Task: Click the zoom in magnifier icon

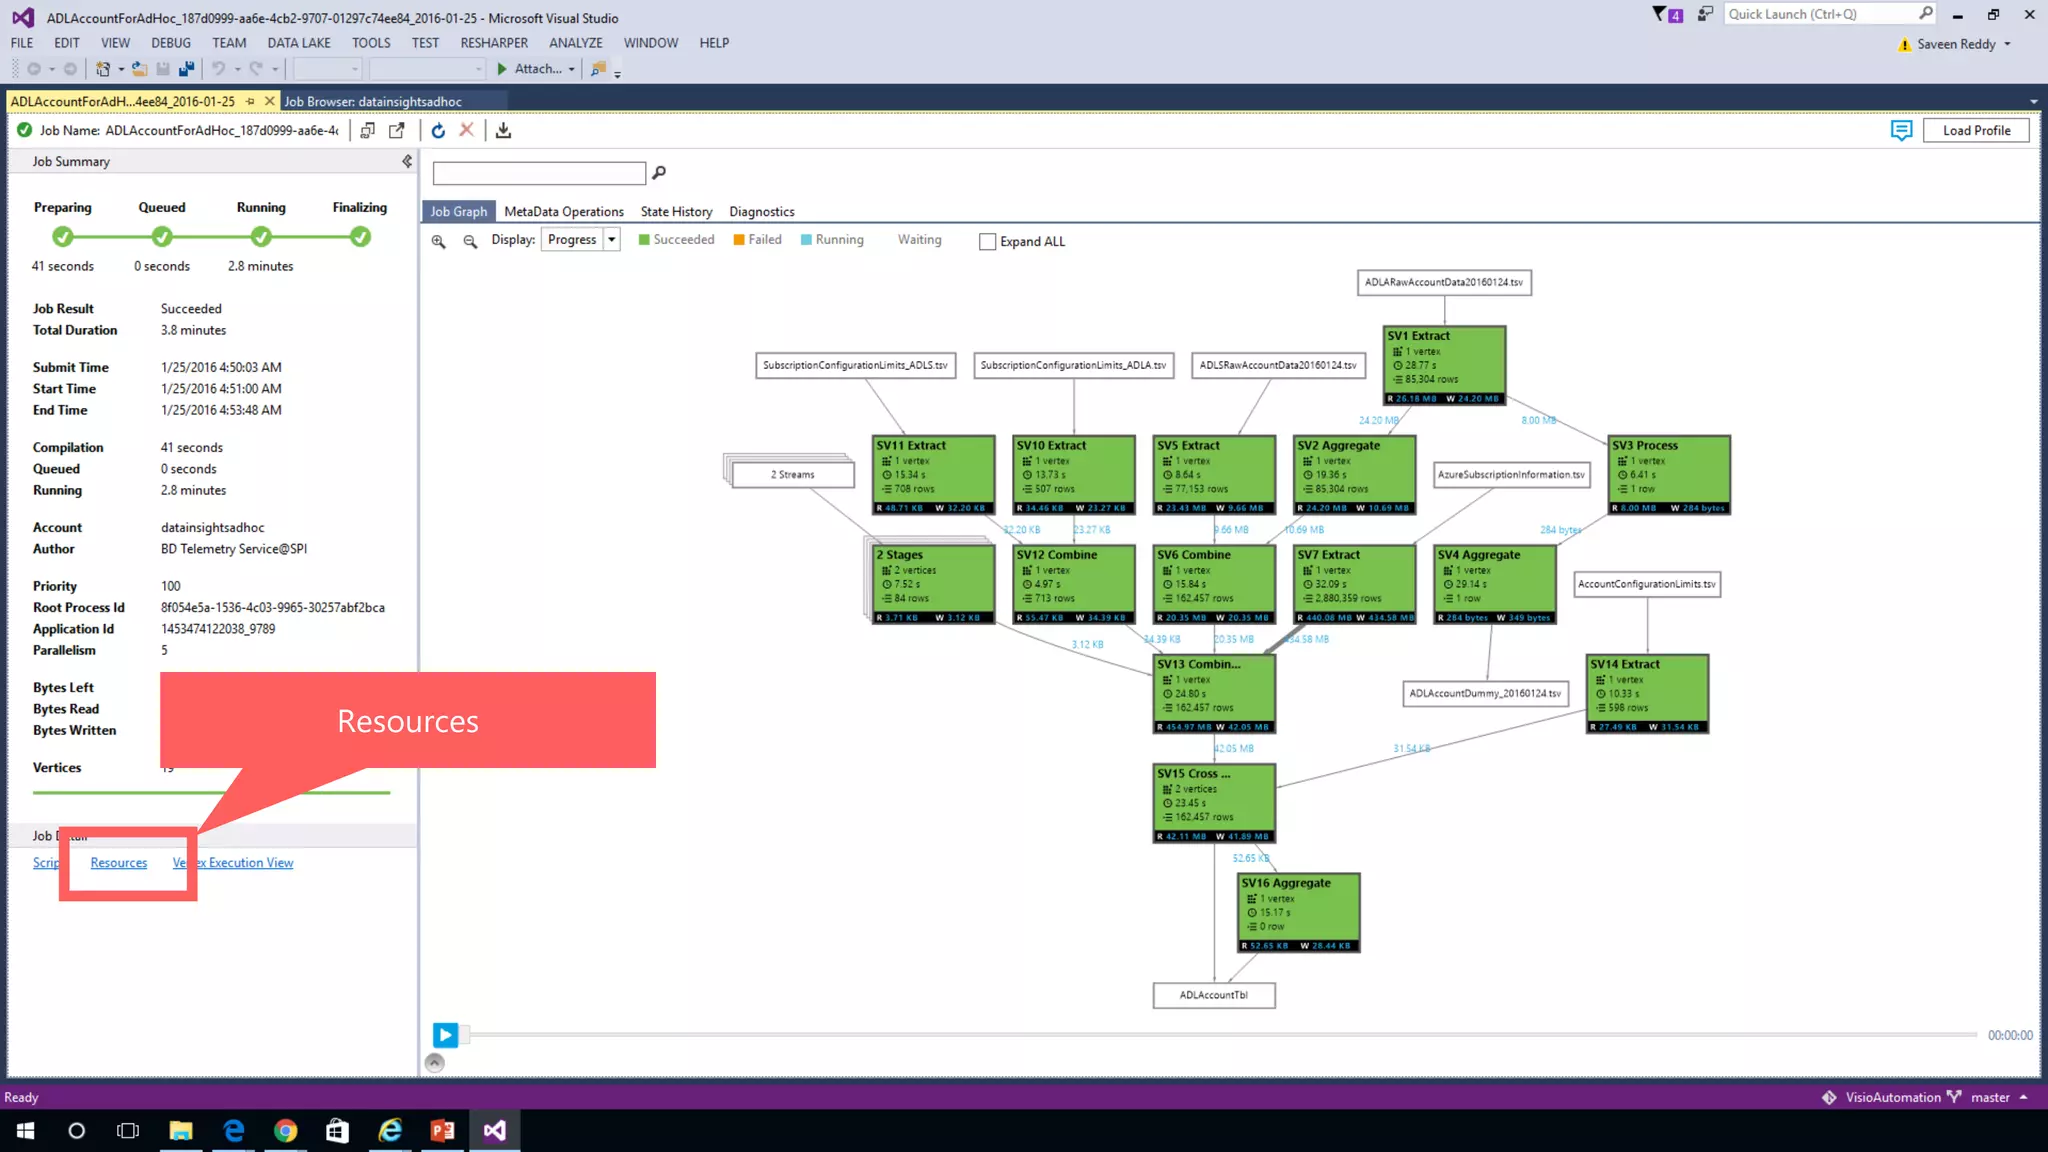Action: [x=438, y=241]
